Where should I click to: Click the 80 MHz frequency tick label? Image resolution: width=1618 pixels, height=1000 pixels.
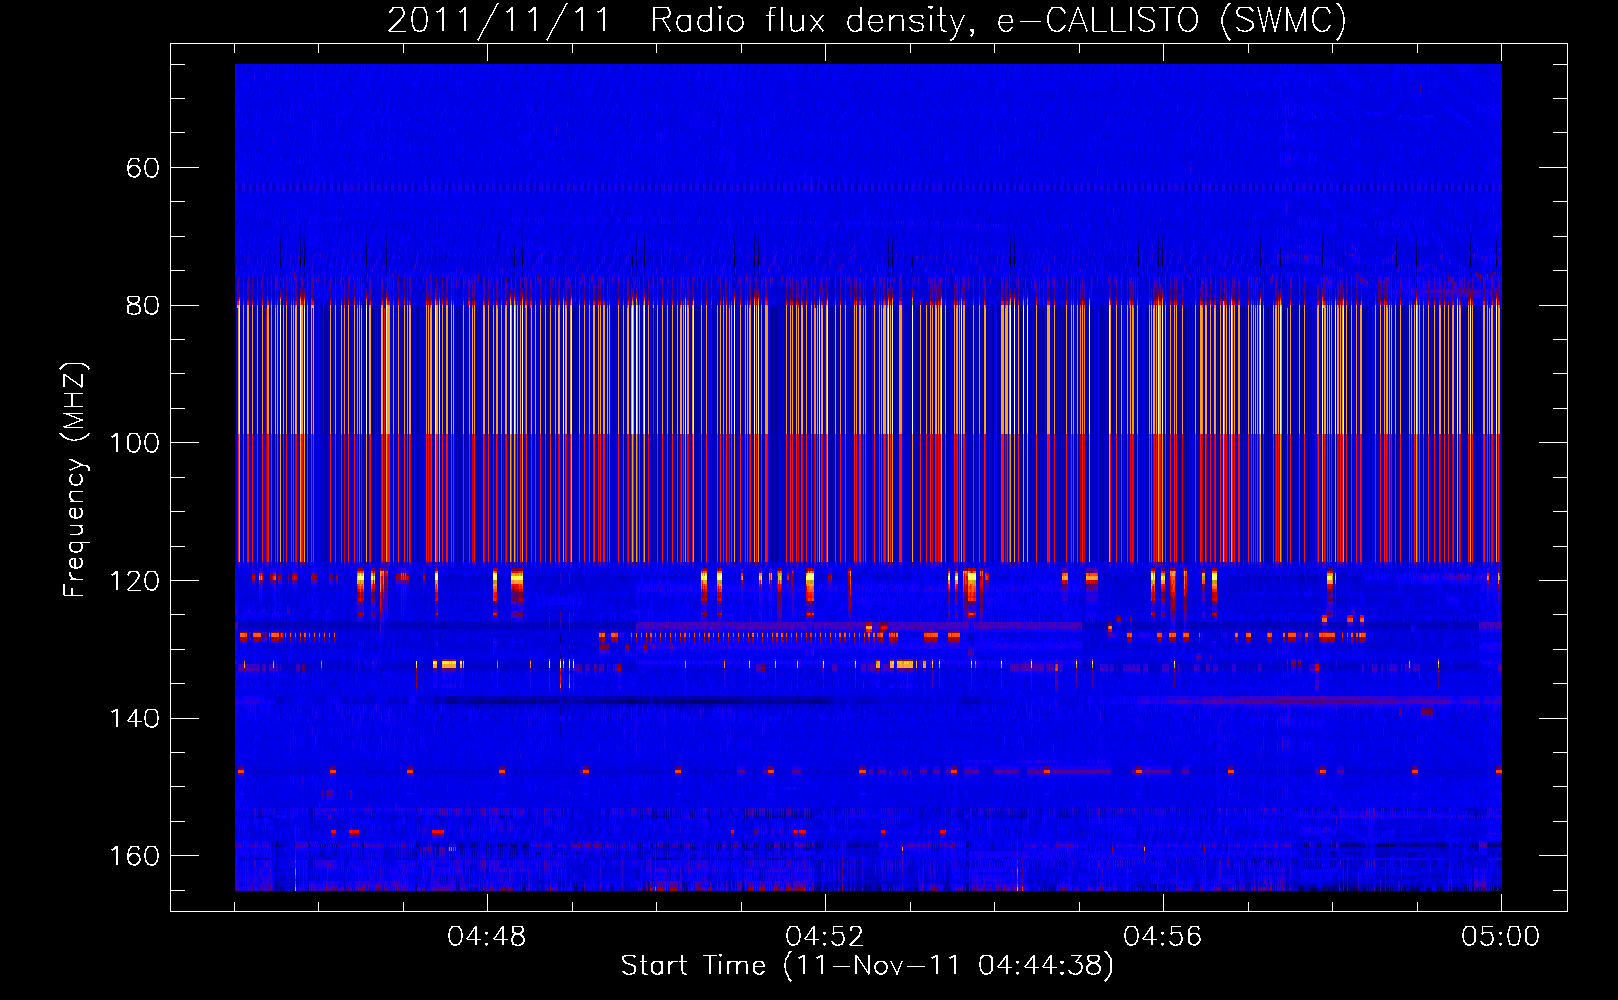pyautogui.click(x=143, y=306)
